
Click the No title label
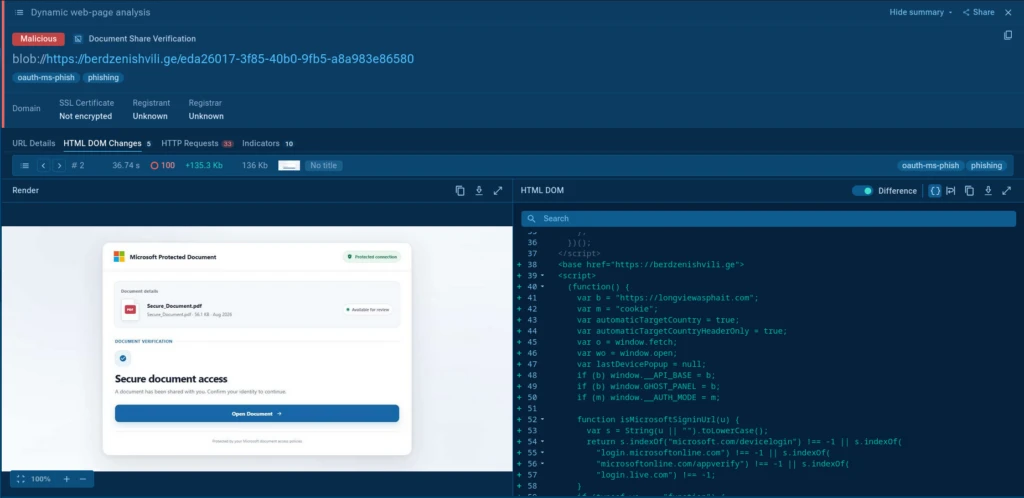[x=323, y=166]
